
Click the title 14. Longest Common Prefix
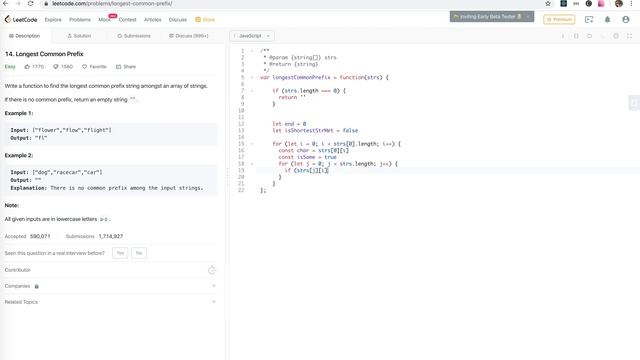tap(44, 54)
